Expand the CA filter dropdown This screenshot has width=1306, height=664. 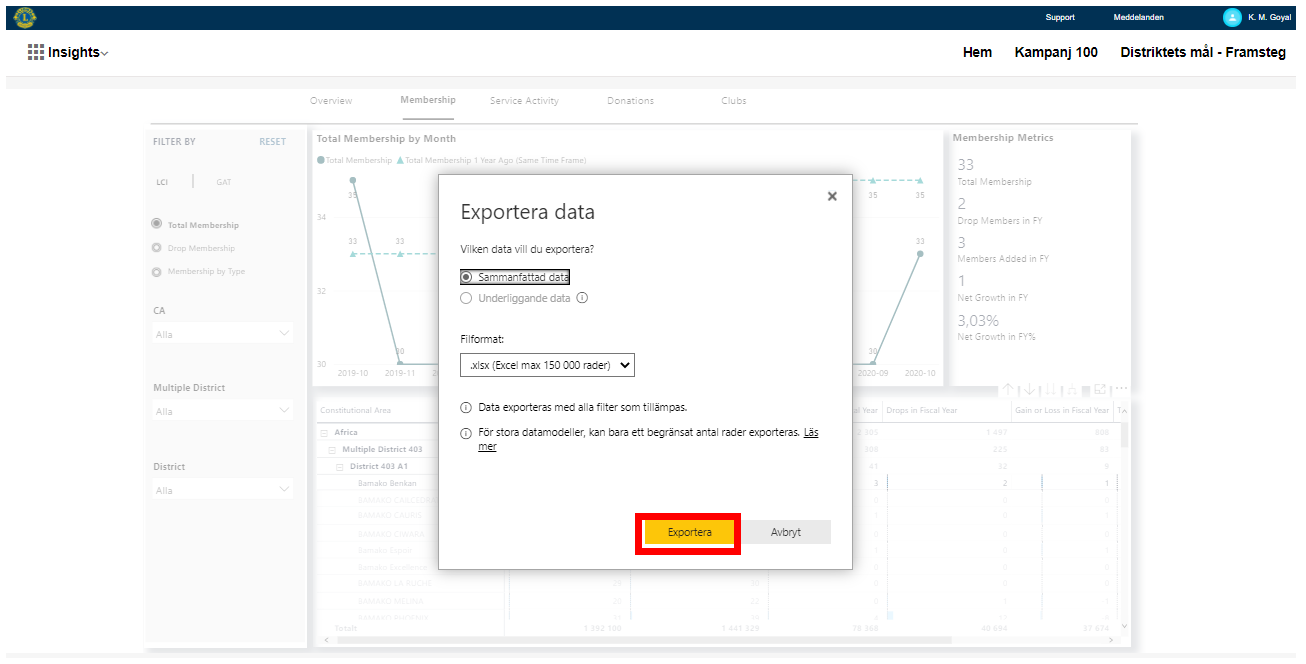click(222, 334)
